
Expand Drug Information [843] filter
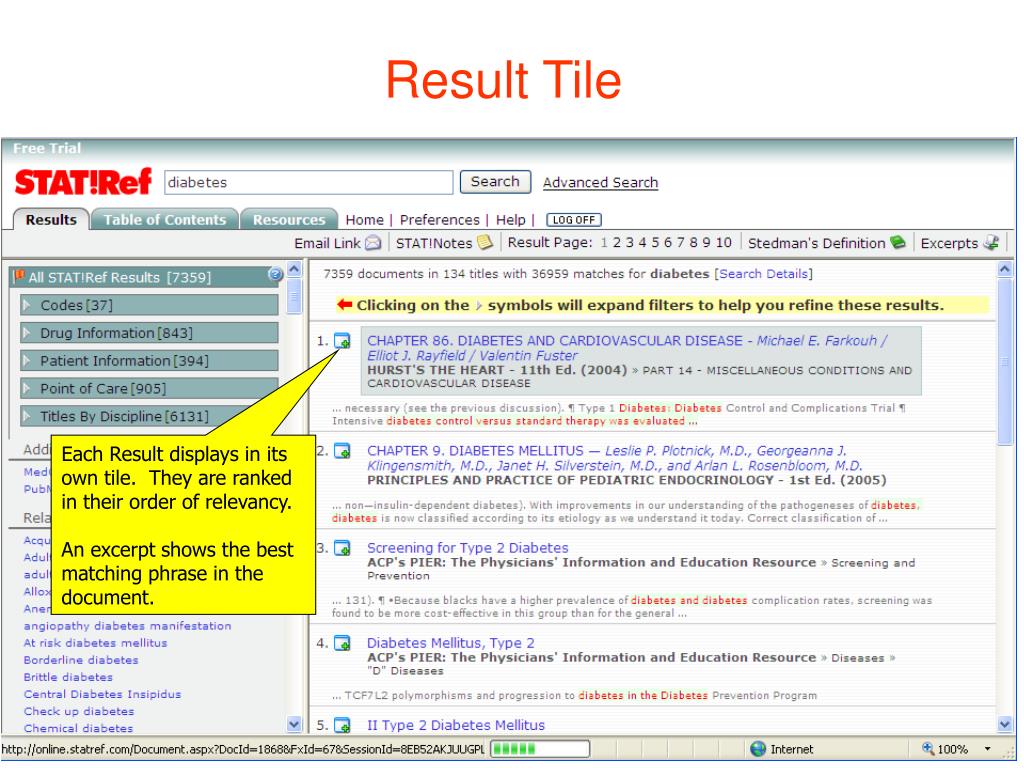point(27,333)
